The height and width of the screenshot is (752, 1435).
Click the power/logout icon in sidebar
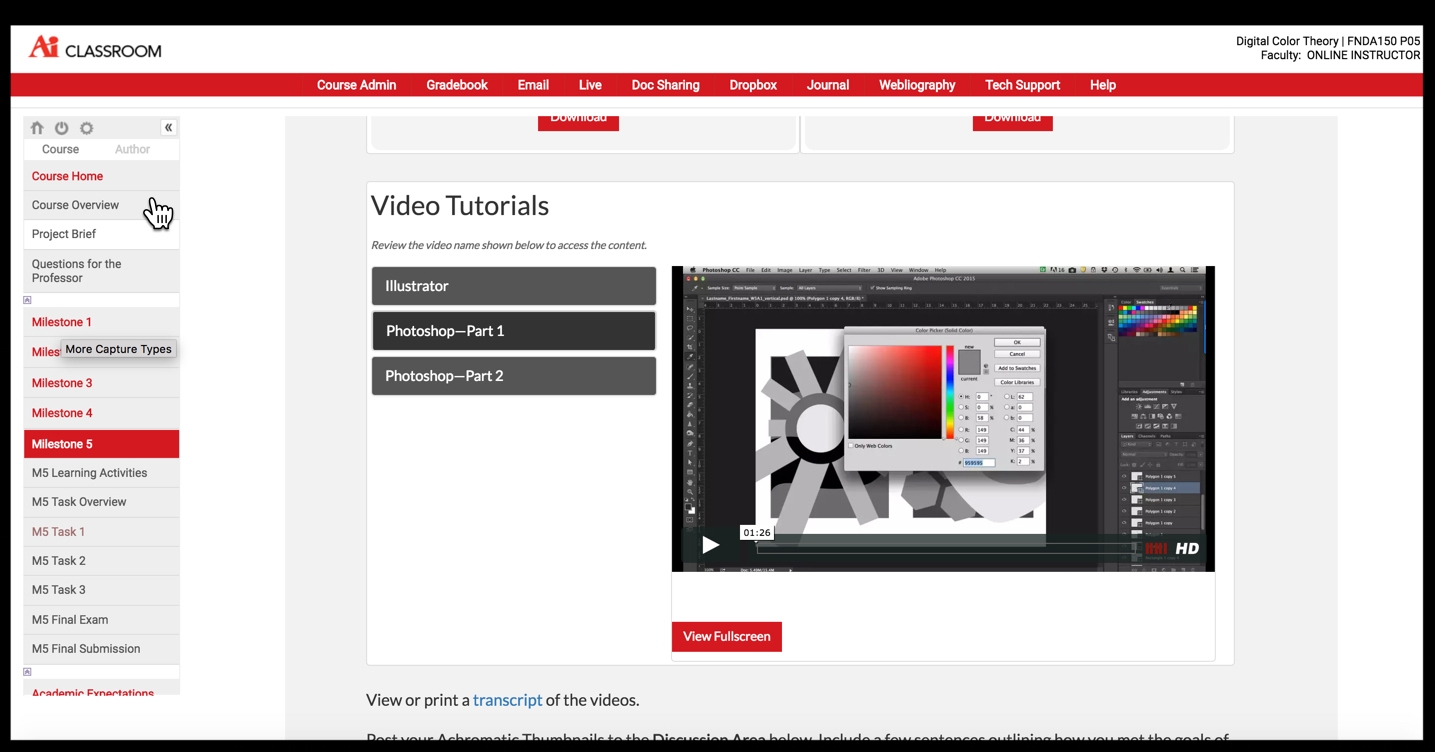coord(62,128)
